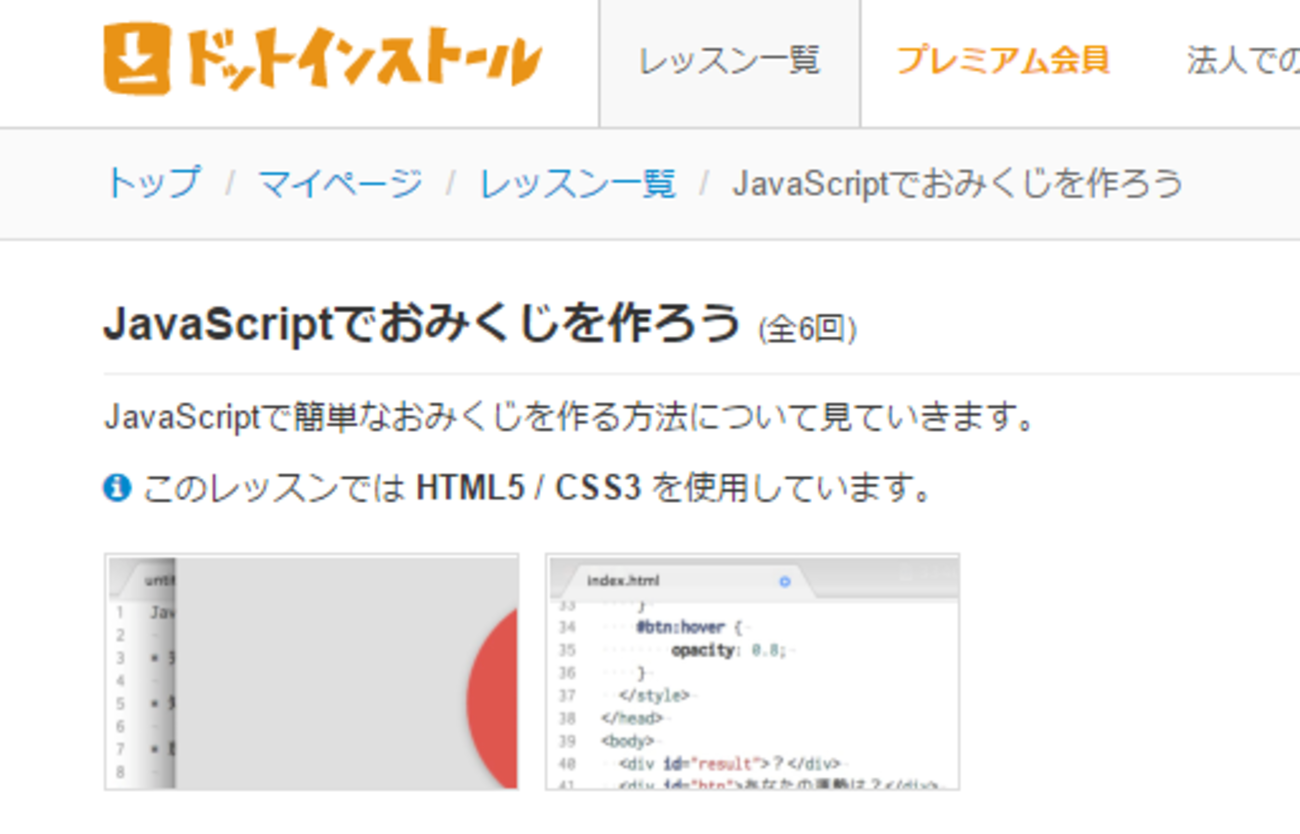Click the last breadcrumb JavaScriptでおみくじを作ろう
Viewport: 1300px width, 834px height.
957,183
